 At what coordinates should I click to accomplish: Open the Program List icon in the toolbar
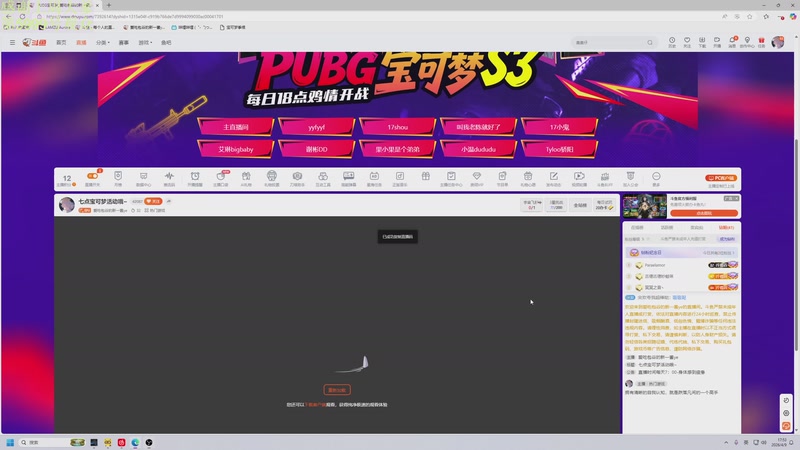click(x=502, y=178)
